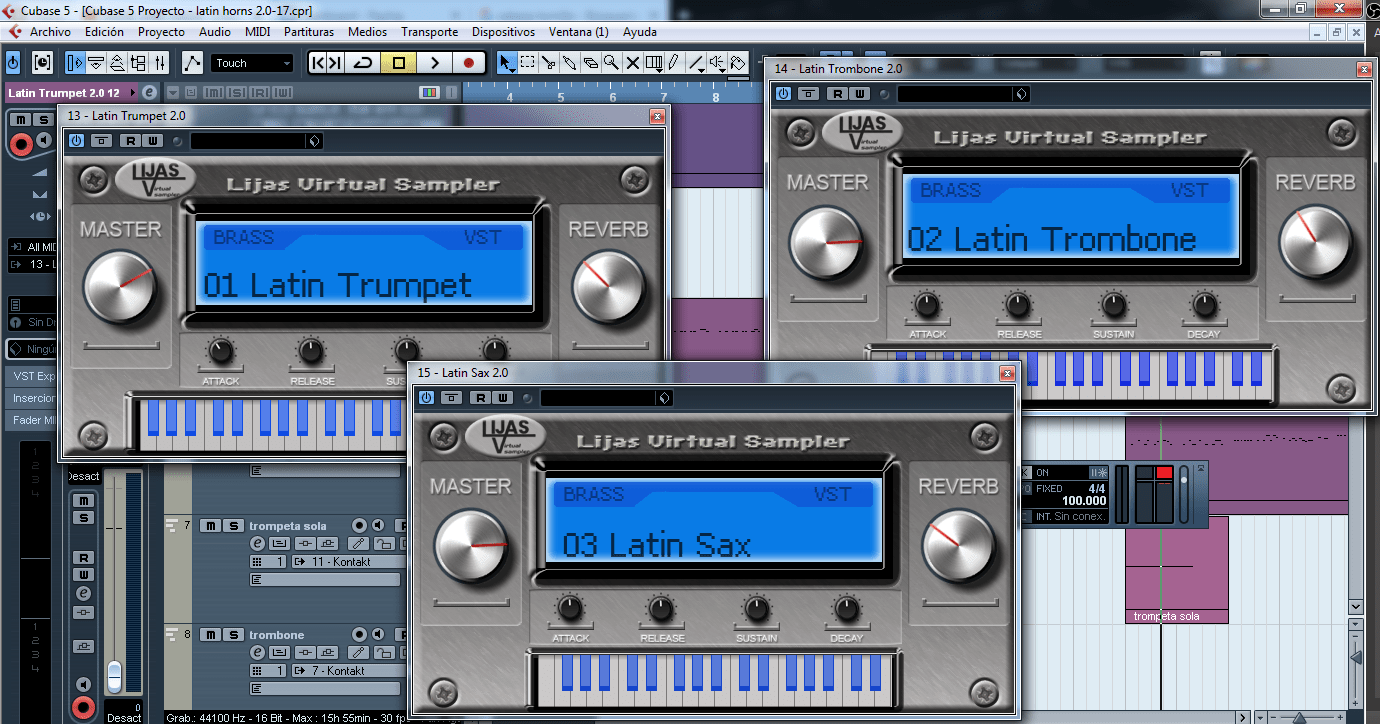
Task: Select the Glue tool in the toolbar
Action: (x=571, y=62)
